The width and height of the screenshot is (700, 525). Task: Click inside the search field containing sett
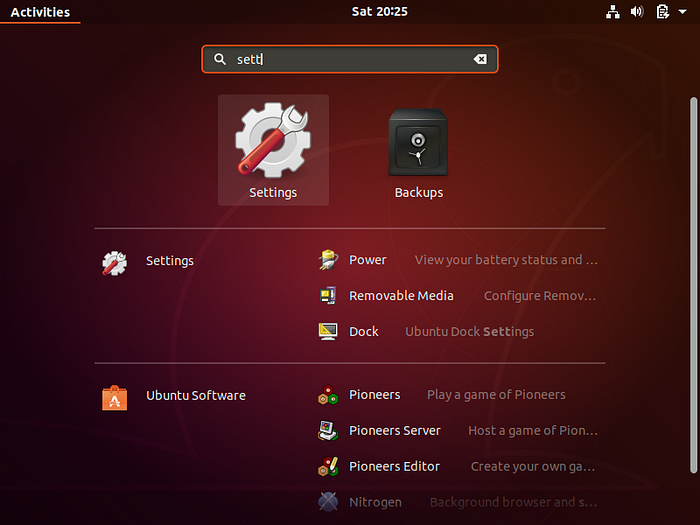350,59
